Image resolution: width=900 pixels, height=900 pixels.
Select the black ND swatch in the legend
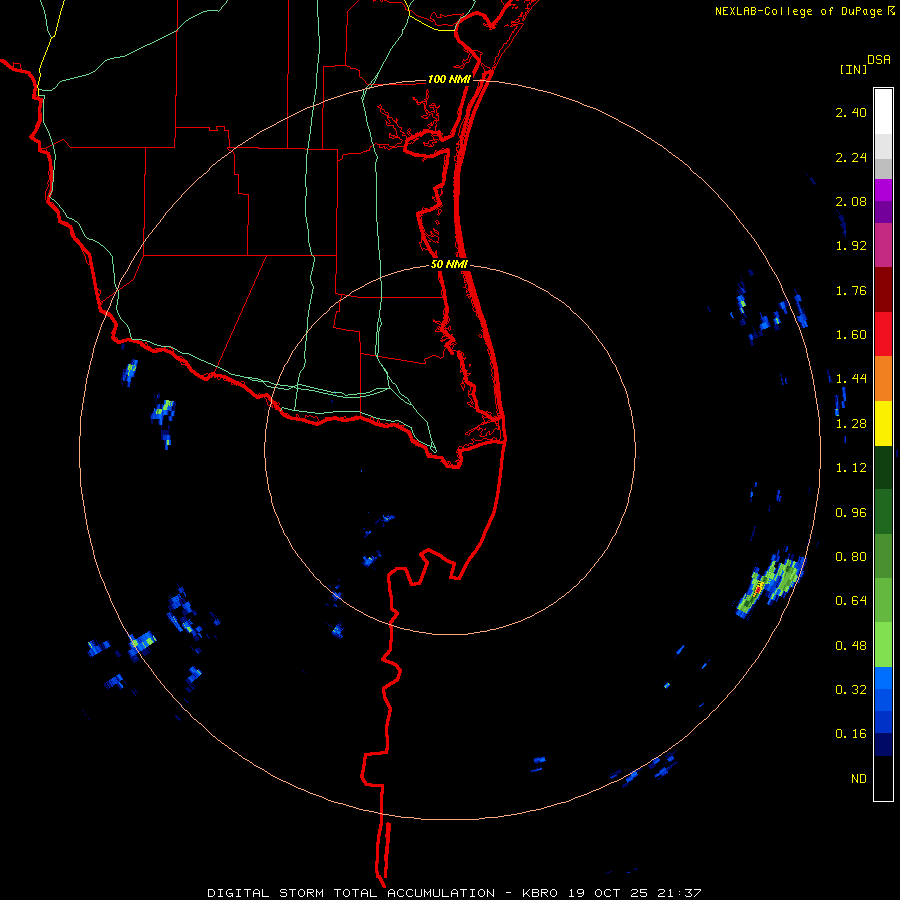click(883, 778)
